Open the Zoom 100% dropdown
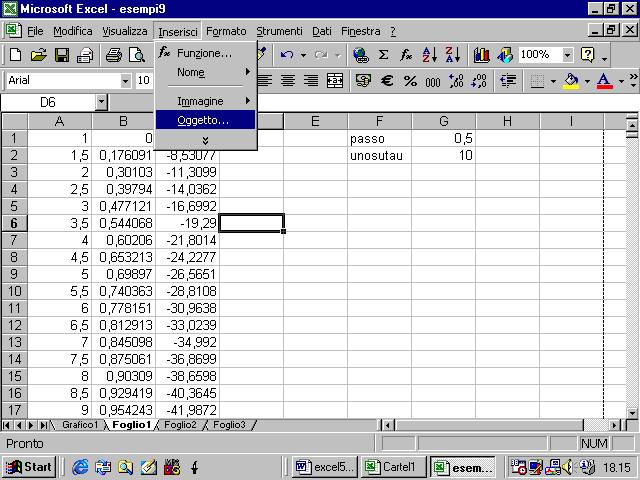The width and height of the screenshot is (640, 480). 567,55
